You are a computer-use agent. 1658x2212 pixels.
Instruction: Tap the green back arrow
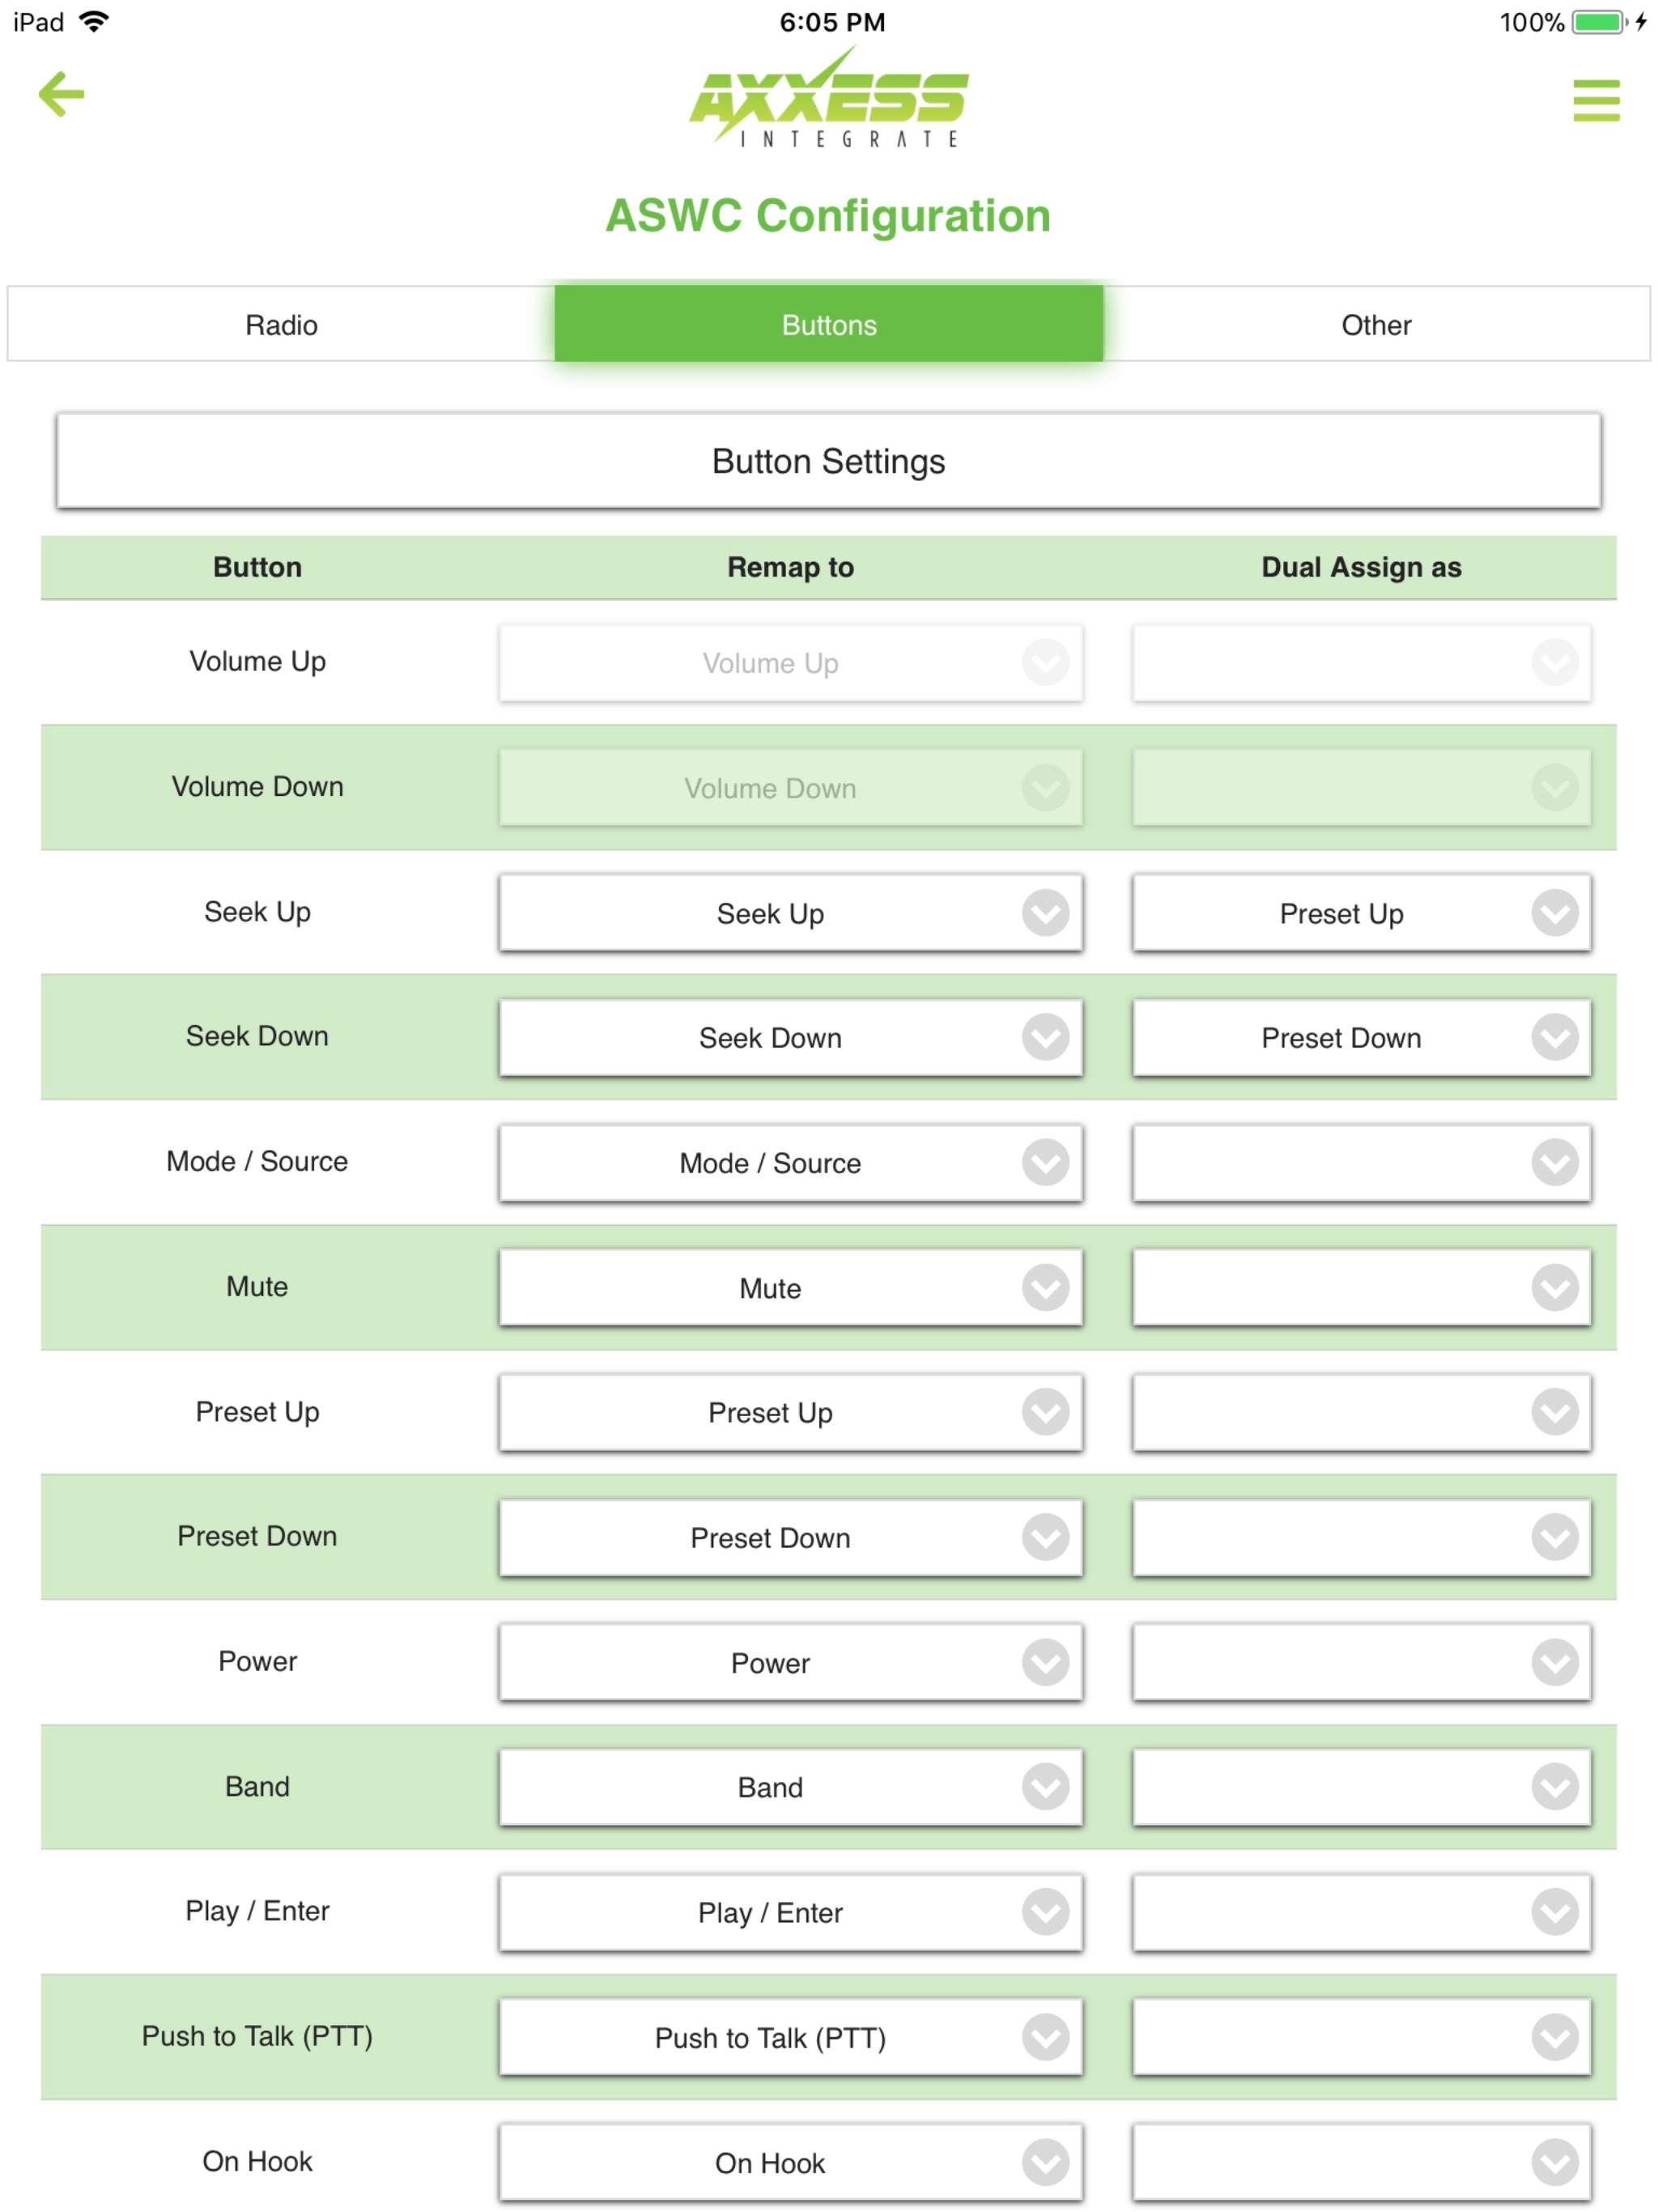click(x=61, y=94)
